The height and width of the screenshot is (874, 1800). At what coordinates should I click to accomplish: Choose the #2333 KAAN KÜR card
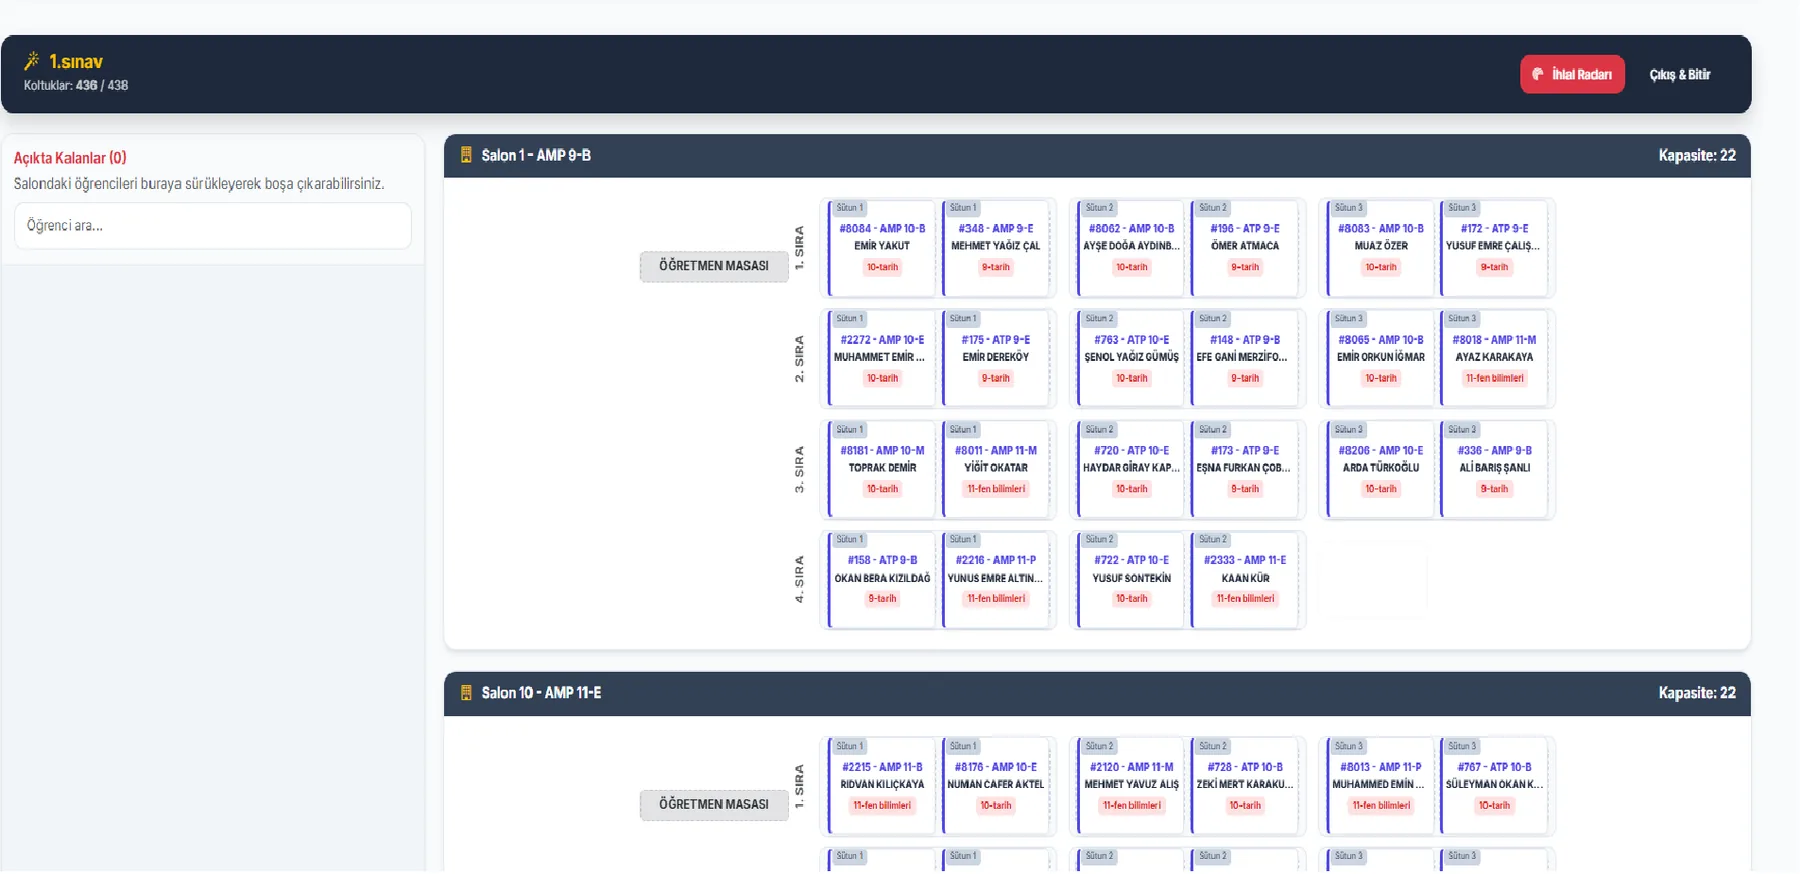(x=1245, y=580)
